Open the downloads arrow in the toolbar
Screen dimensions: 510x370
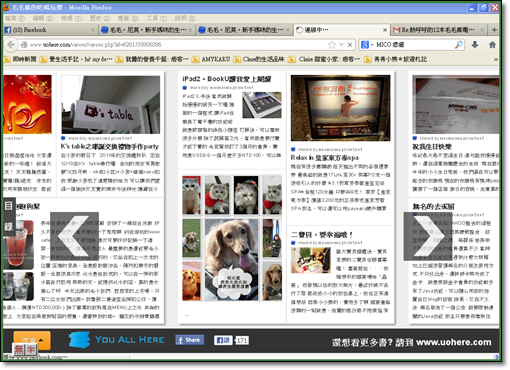pyautogui.click(x=475, y=45)
